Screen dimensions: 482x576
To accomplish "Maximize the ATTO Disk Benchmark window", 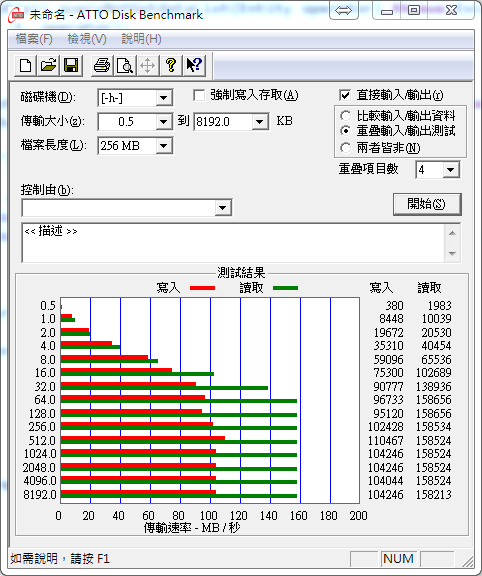I will 414,10.
